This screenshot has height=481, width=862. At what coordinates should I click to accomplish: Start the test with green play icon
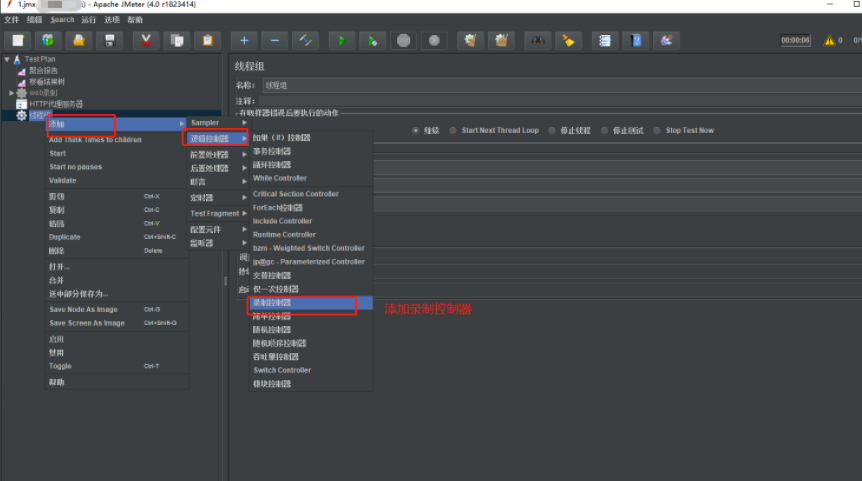tap(341, 41)
